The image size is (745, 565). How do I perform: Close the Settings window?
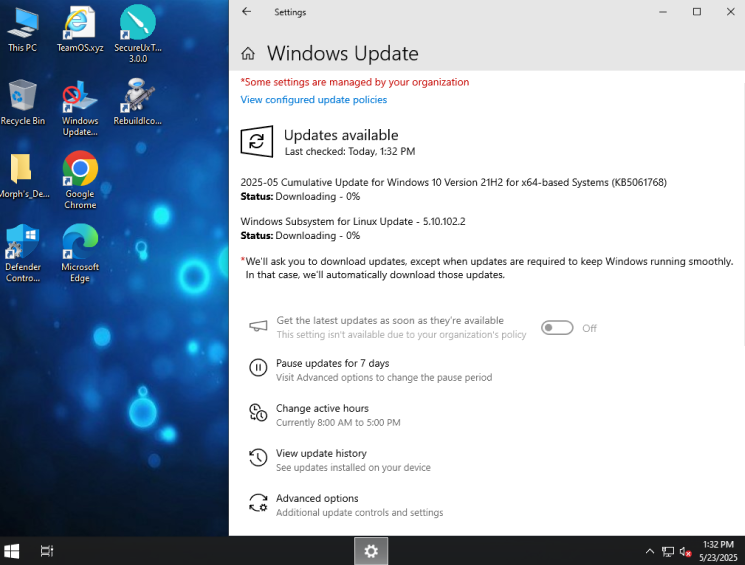tap(730, 11)
